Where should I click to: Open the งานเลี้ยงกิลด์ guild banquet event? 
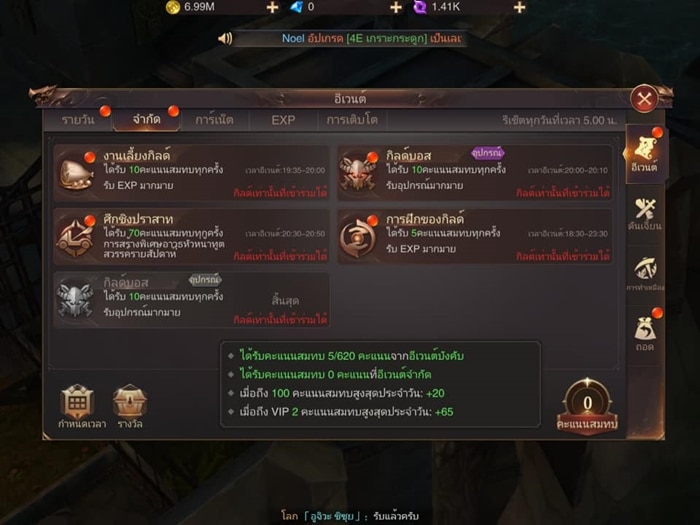click(192, 173)
